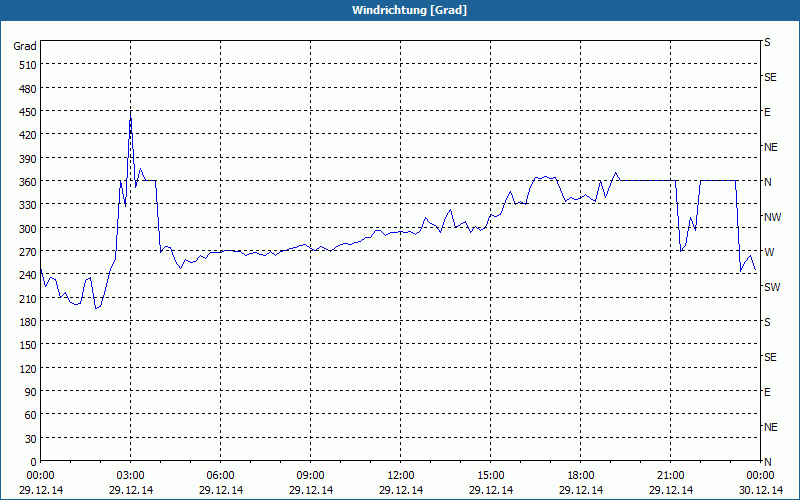Click the 29.12.14 date under 12:00
The image size is (800, 500).
click(401, 490)
